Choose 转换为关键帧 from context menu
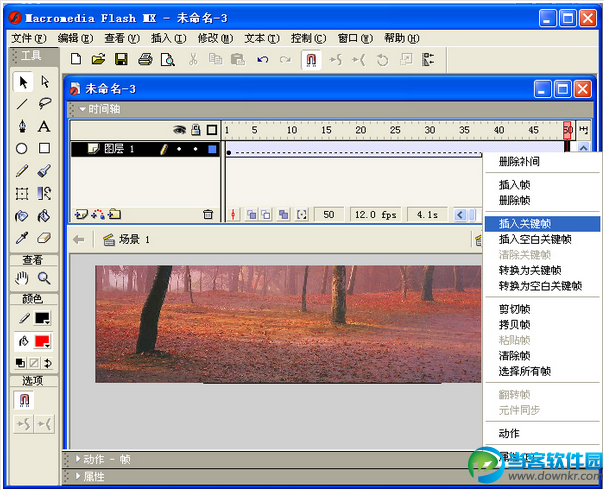This screenshot has height=490, width=604. [x=542, y=270]
